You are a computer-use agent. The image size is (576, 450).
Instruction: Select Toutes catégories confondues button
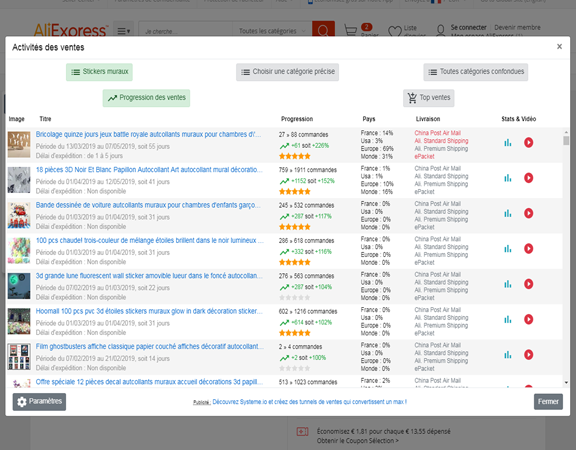pyautogui.click(x=476, y=72)
